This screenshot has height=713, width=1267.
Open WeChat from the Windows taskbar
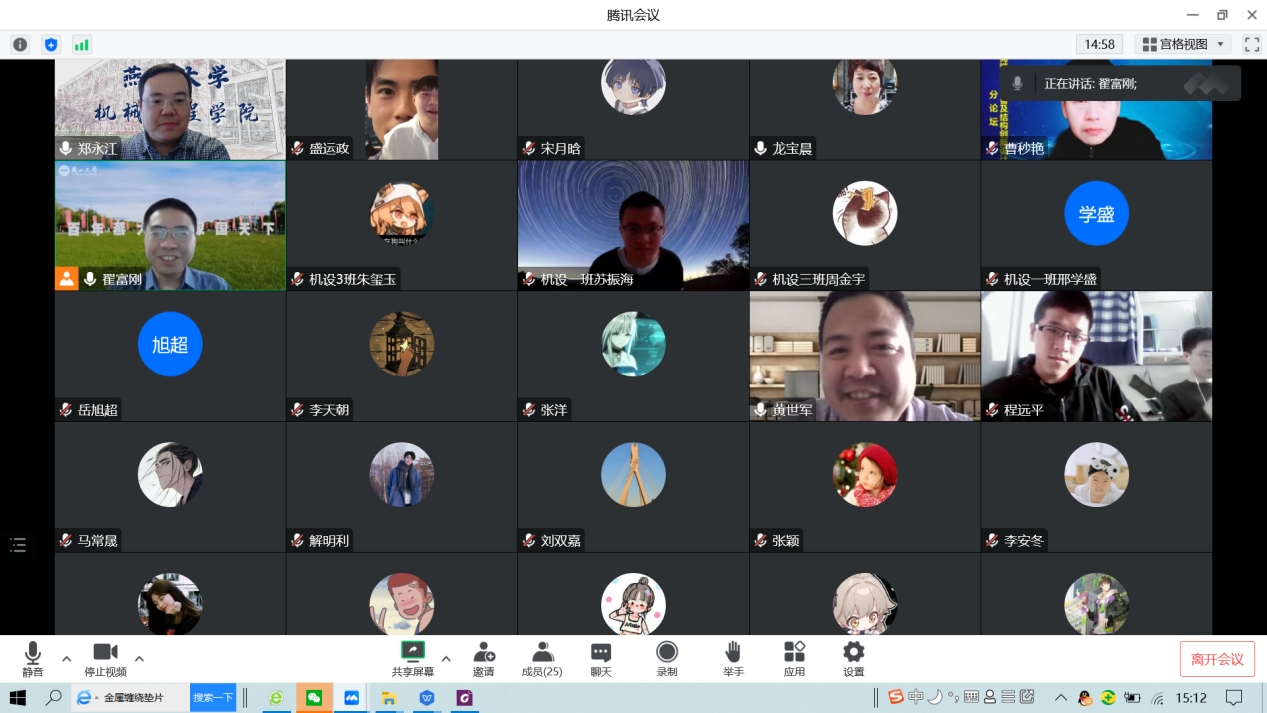point(314,698)
